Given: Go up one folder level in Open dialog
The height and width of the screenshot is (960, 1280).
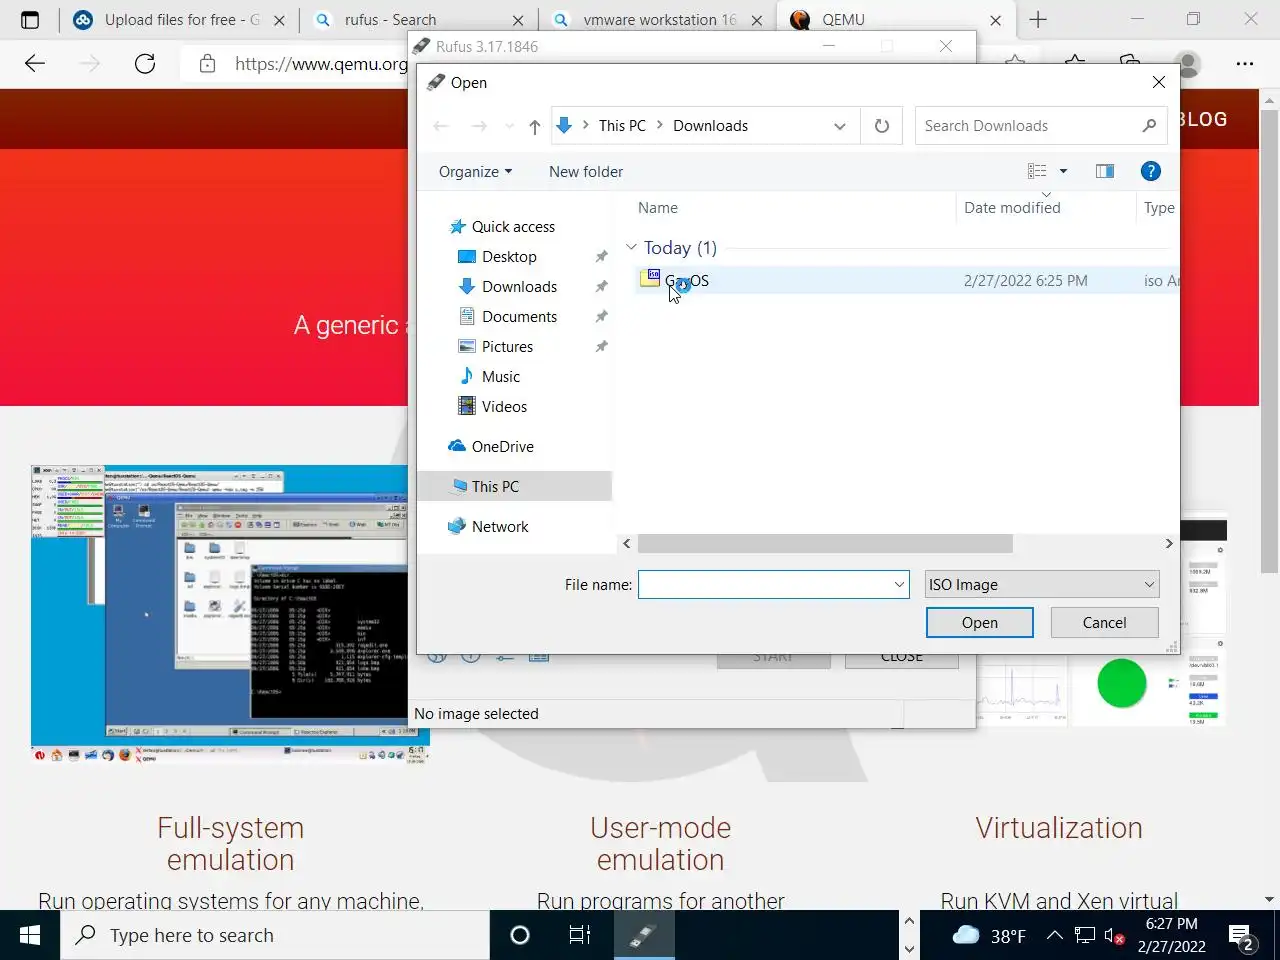Looking at the screenshot, I should pos(535,126).
